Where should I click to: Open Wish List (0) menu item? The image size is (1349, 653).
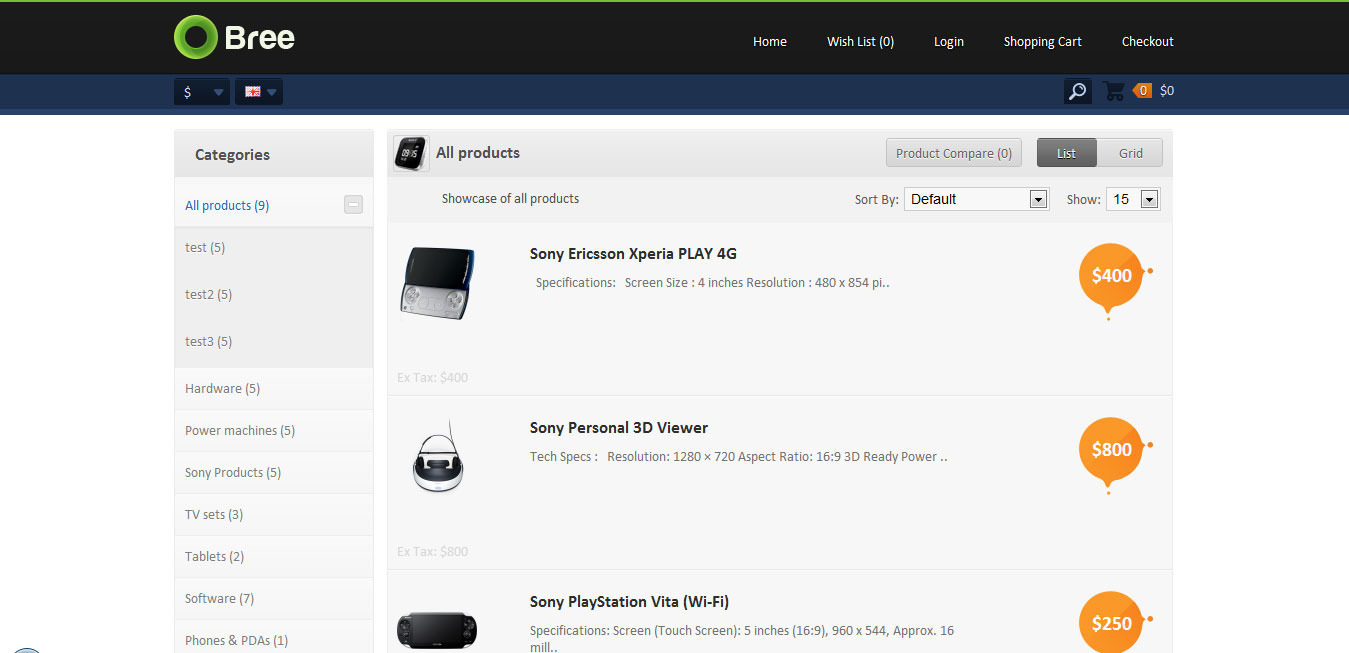click(860, 42)
